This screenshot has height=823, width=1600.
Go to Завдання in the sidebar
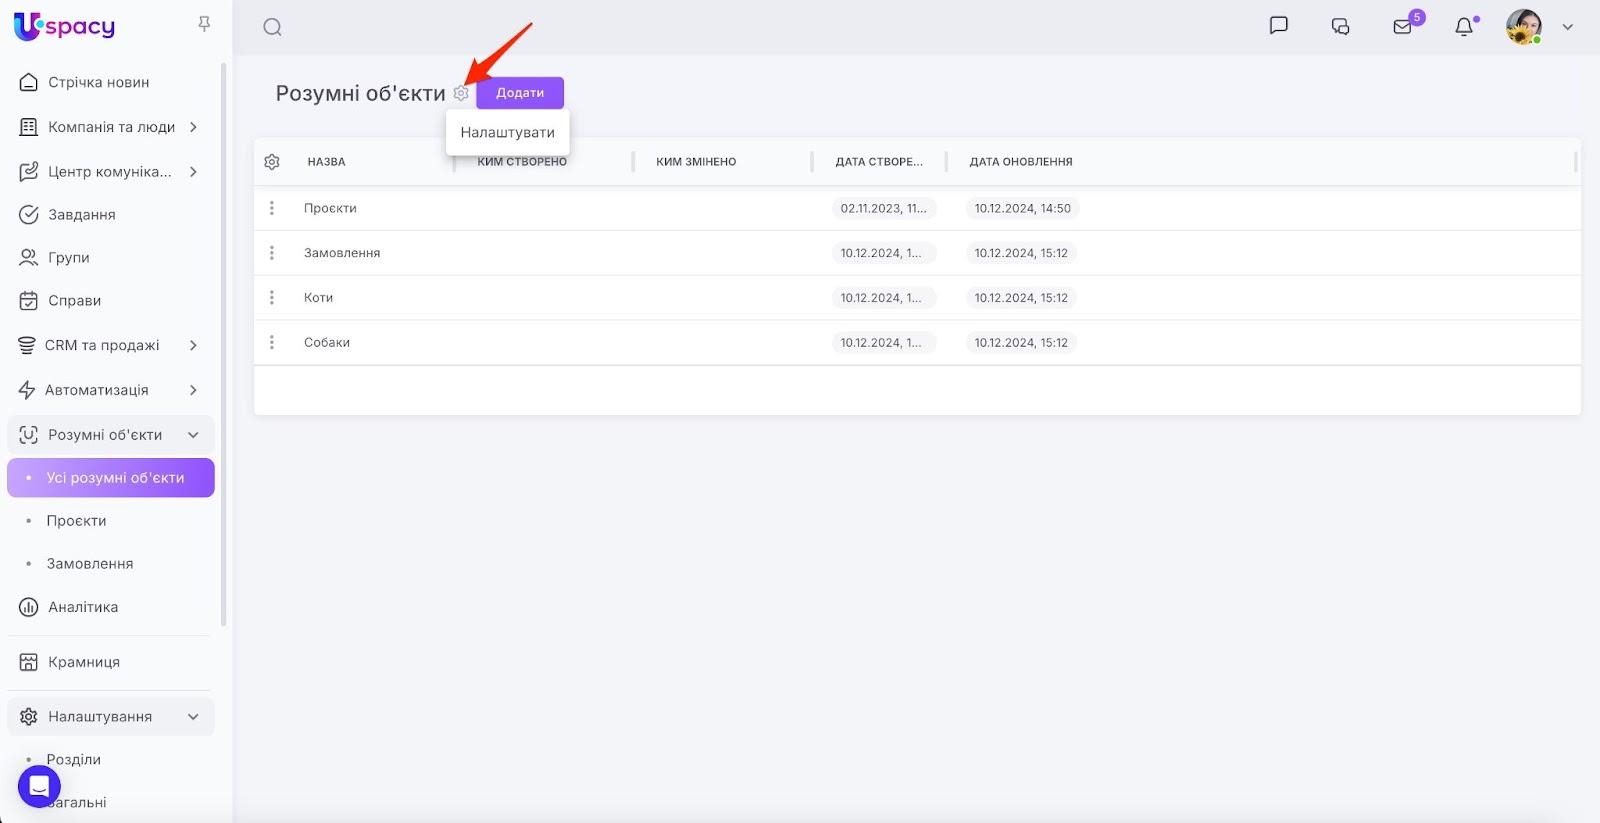(x=81, y=215)
